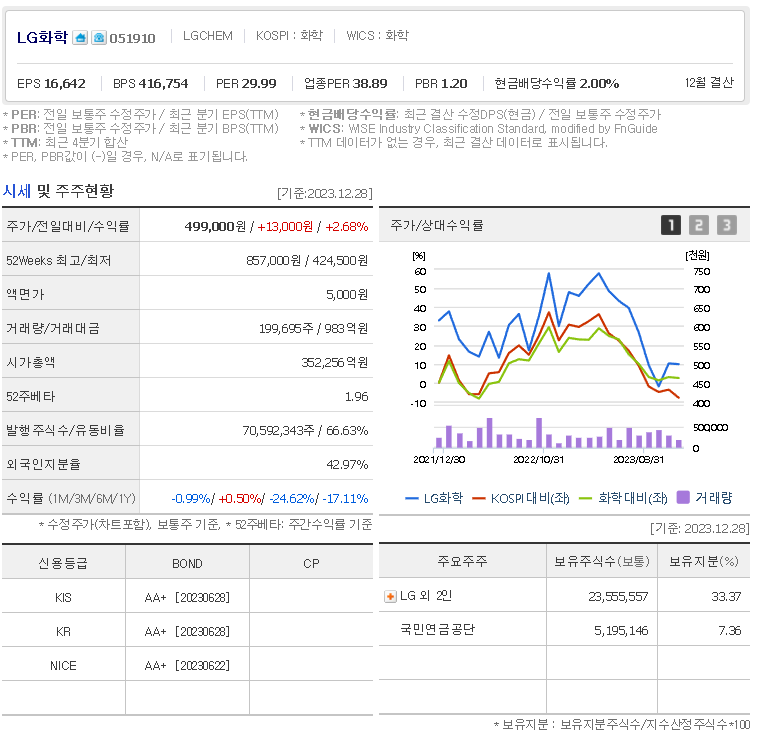The width and height of the screenshot is (765, 736).
Task: Click the 보유지분(%) column header
Action: [704, 561]
